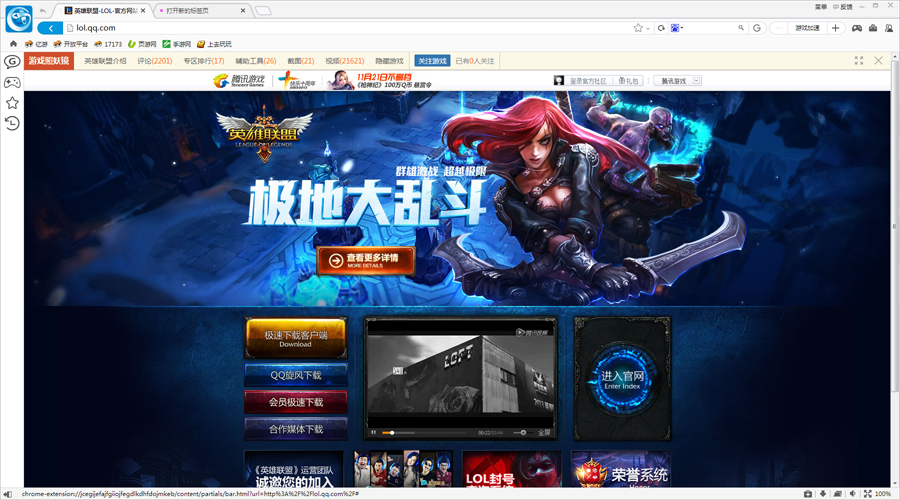Screen dimensions: 900x500
Task: Click the reload icon in address bar
Action: coord(661,28)
